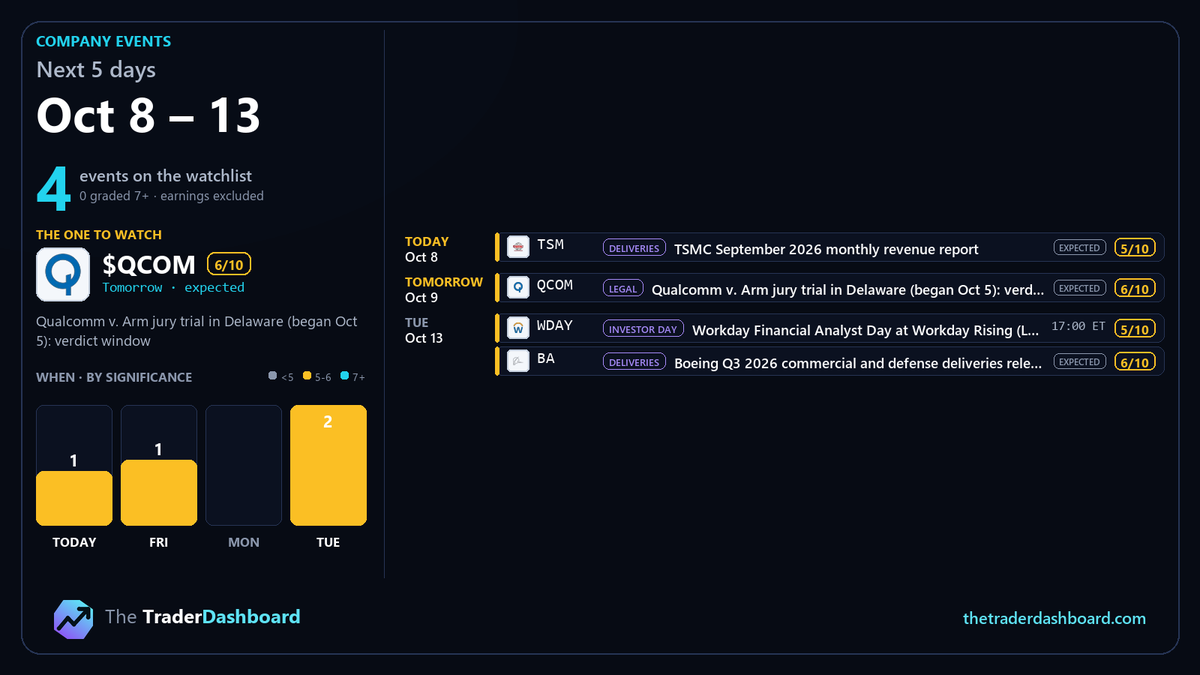This screenshot has height=675, width=1200.
Task: Click the TODAY Oct 8 date label
Action: pos(427,249)
